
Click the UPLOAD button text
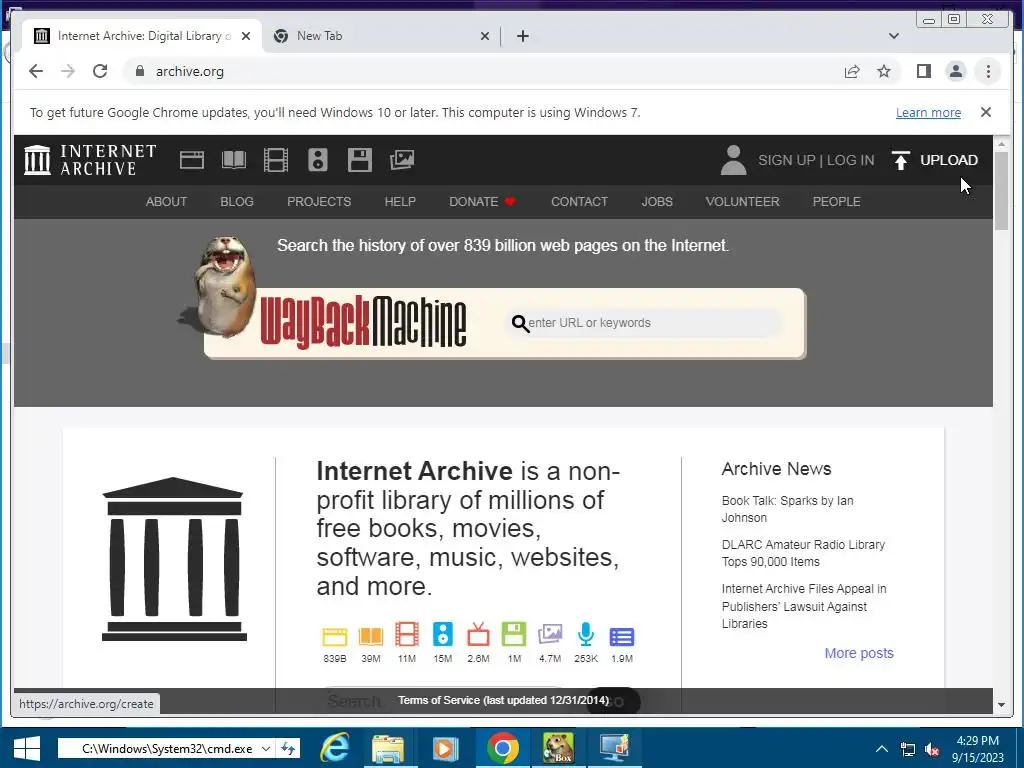tap(949, 160)
